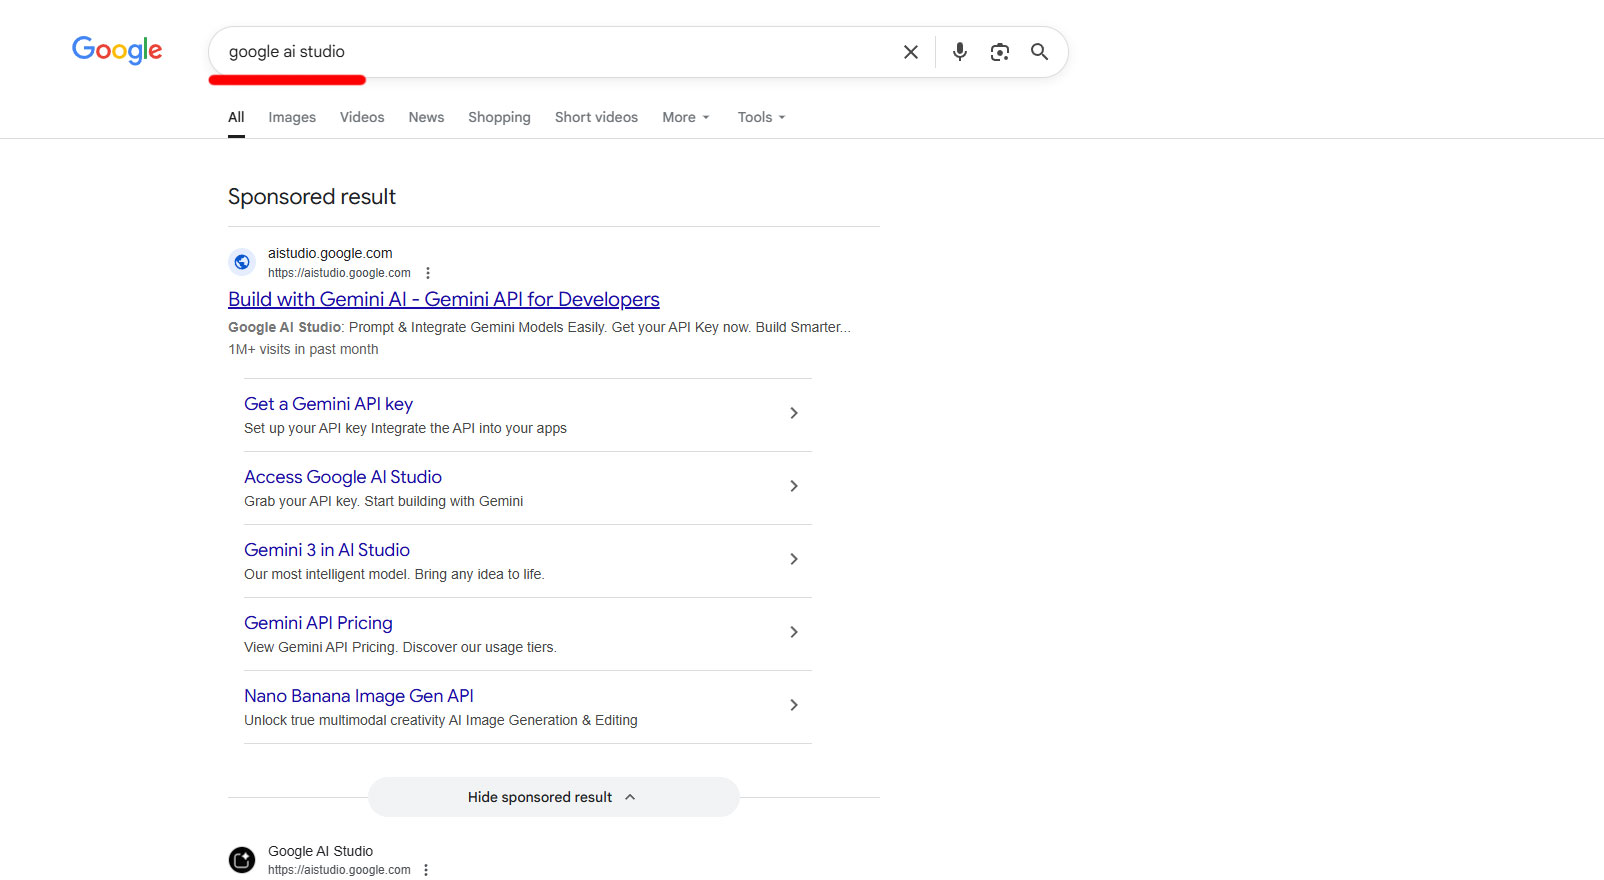The width and height of the screenshot is (1604, 880).
Task: Click the Sponsored result heading
Action: click(x=312, y=197)
